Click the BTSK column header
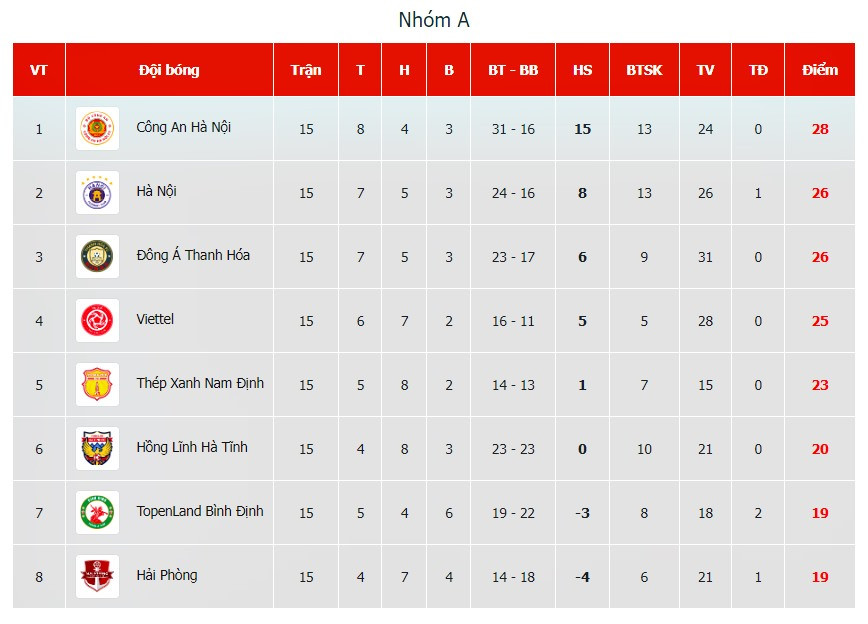This screenshot has width=868, height=624. (644, 70)
